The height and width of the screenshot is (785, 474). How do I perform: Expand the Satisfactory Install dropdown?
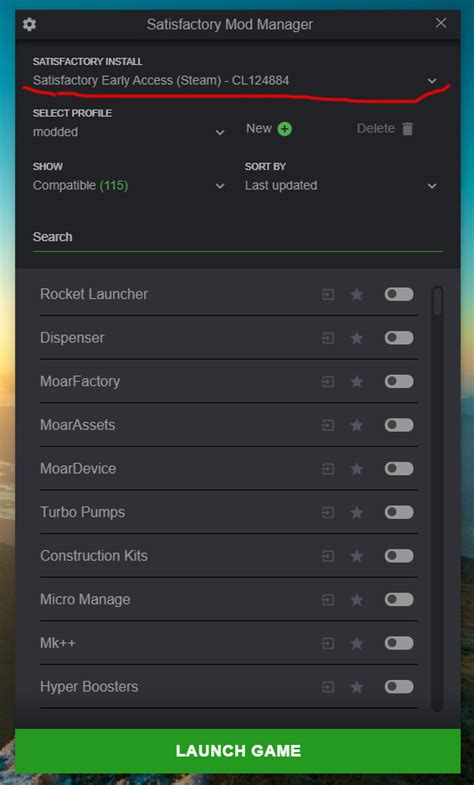click(235, 80)
